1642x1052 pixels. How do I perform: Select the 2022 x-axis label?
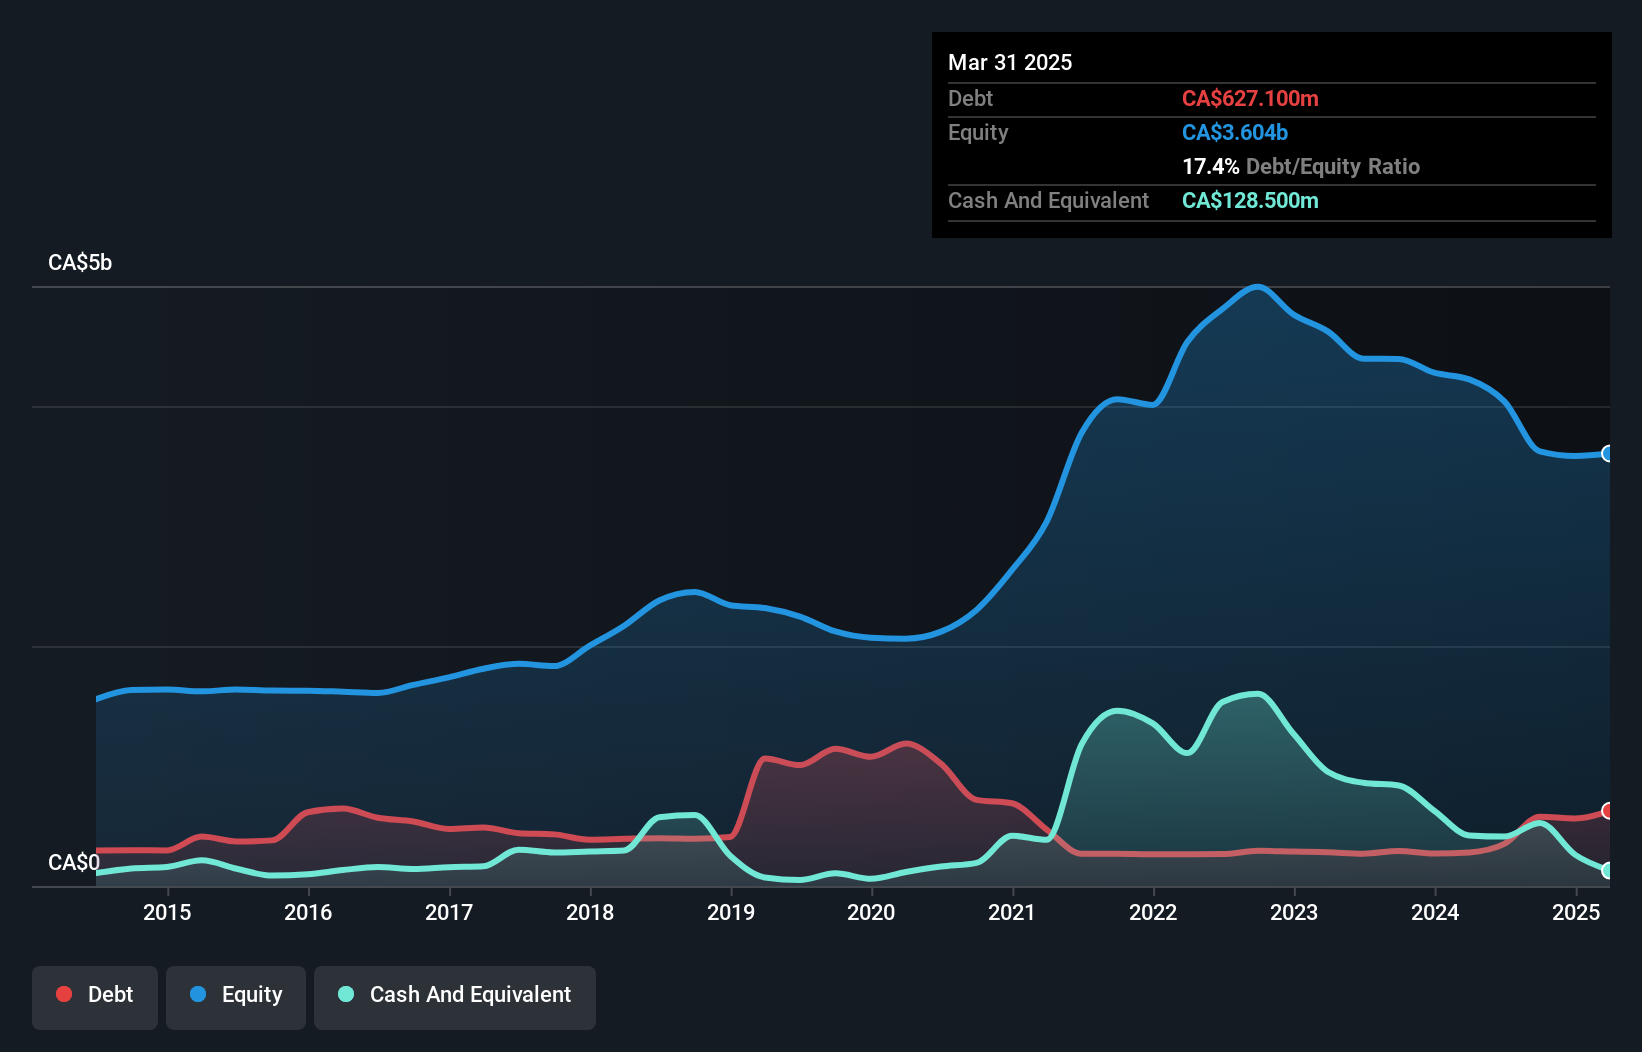[x=1153, y=912]
